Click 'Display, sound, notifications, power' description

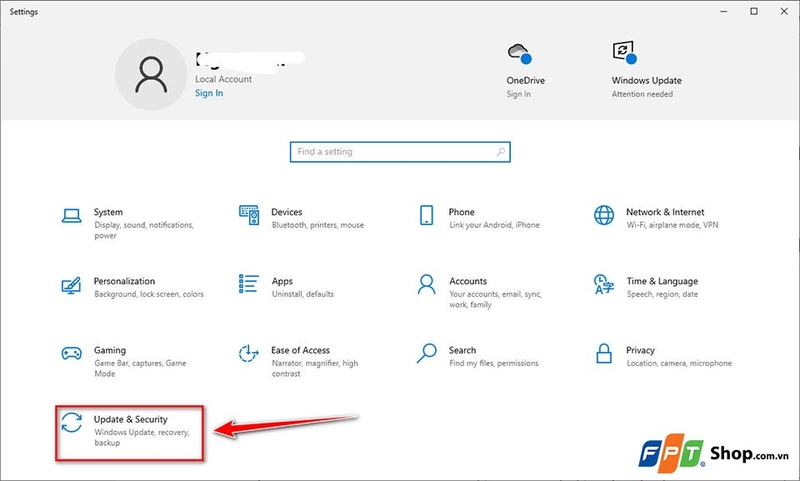pyautogui.click(x=144, y=230)
